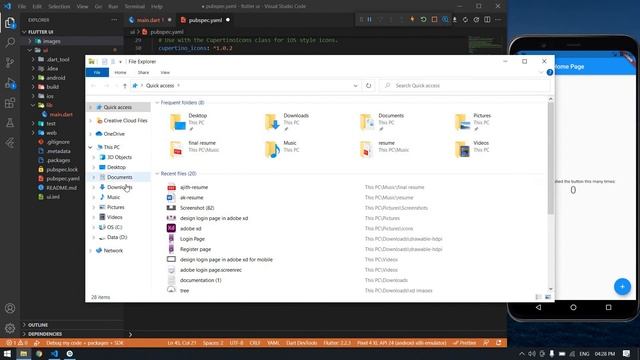Select OS (C:) drive in the navigation pane
Screen dimensions: 640x360
pyautogui.click(x=114, y=227)
